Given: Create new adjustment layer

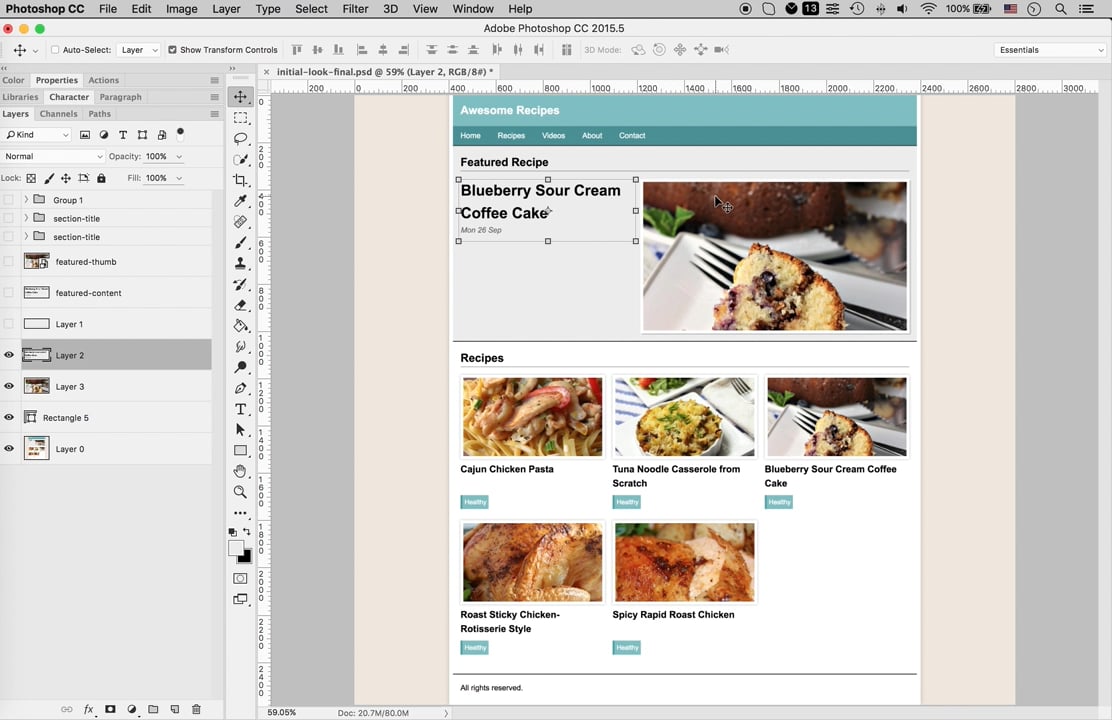Looking at the screenshot, I should pos(132,709).
